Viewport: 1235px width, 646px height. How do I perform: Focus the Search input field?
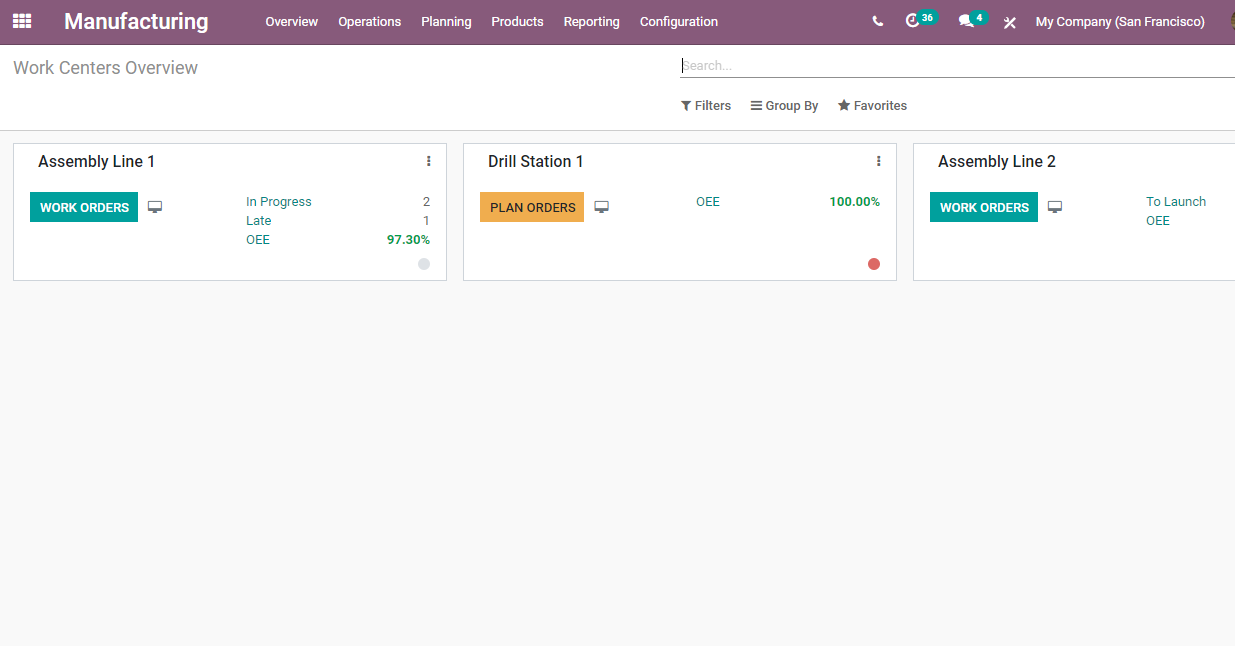click(x=957, y=65)
